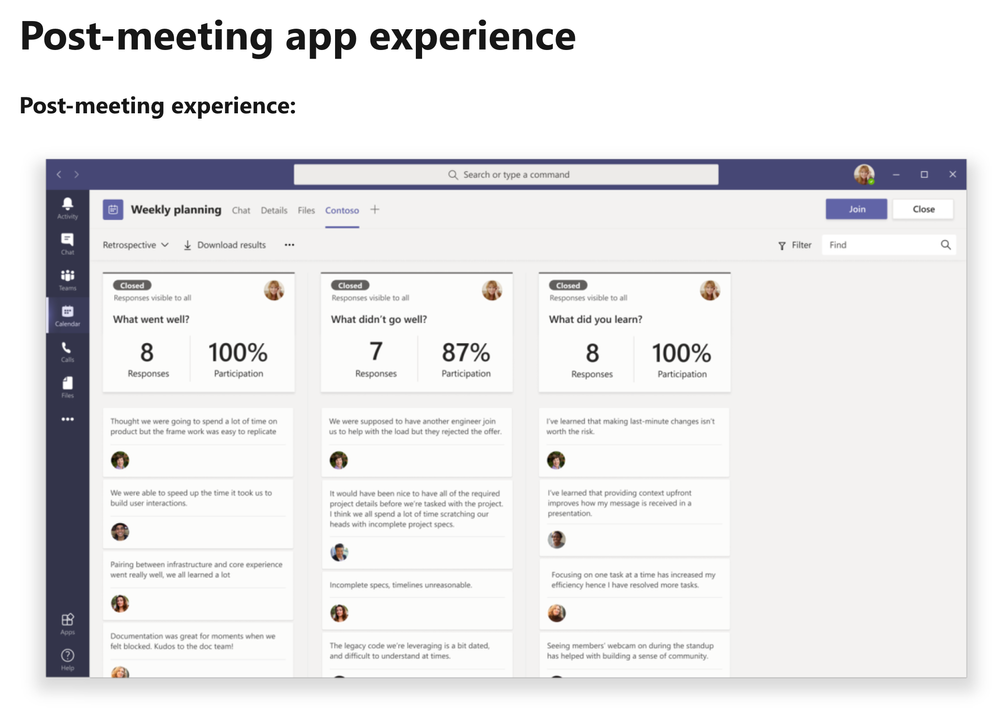Click the 'What didn't go well?' title
Viewport: 999px width, 716px height.
378,319
